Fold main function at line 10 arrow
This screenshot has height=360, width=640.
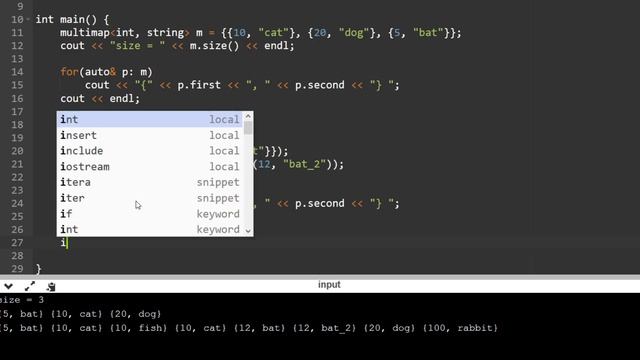click(x=28, y=19)
